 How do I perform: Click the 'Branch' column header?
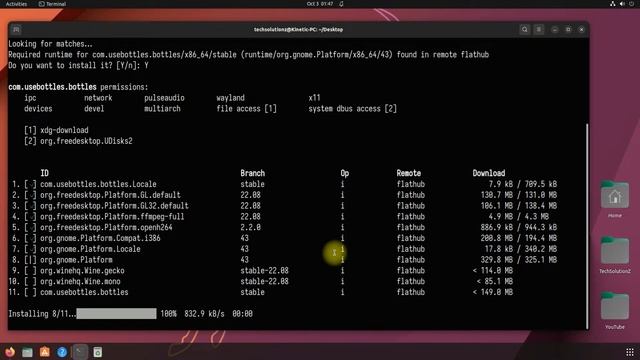[252, 173]
